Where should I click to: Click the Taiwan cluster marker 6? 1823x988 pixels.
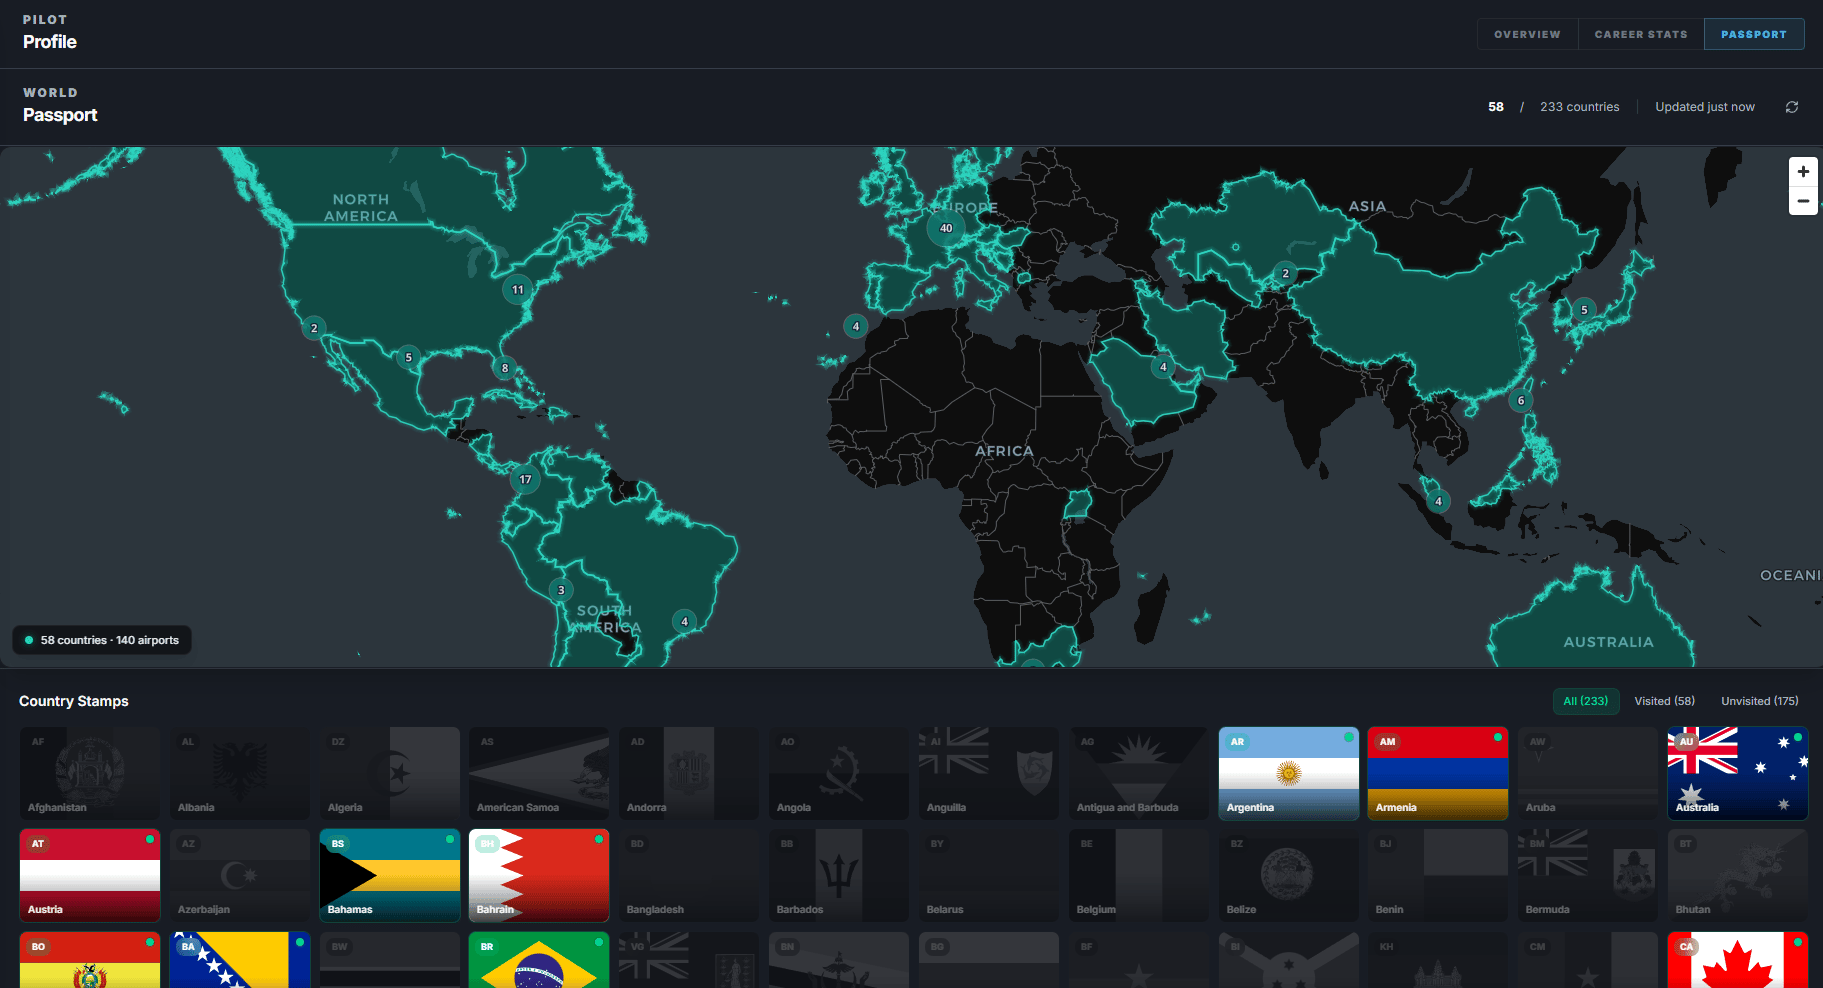pos(1521,401)
